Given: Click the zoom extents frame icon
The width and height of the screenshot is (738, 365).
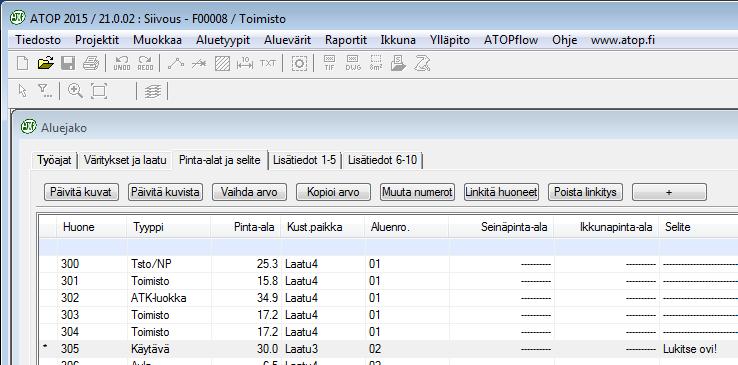Looking at the screenshot, I should click(x=99, y=90).
